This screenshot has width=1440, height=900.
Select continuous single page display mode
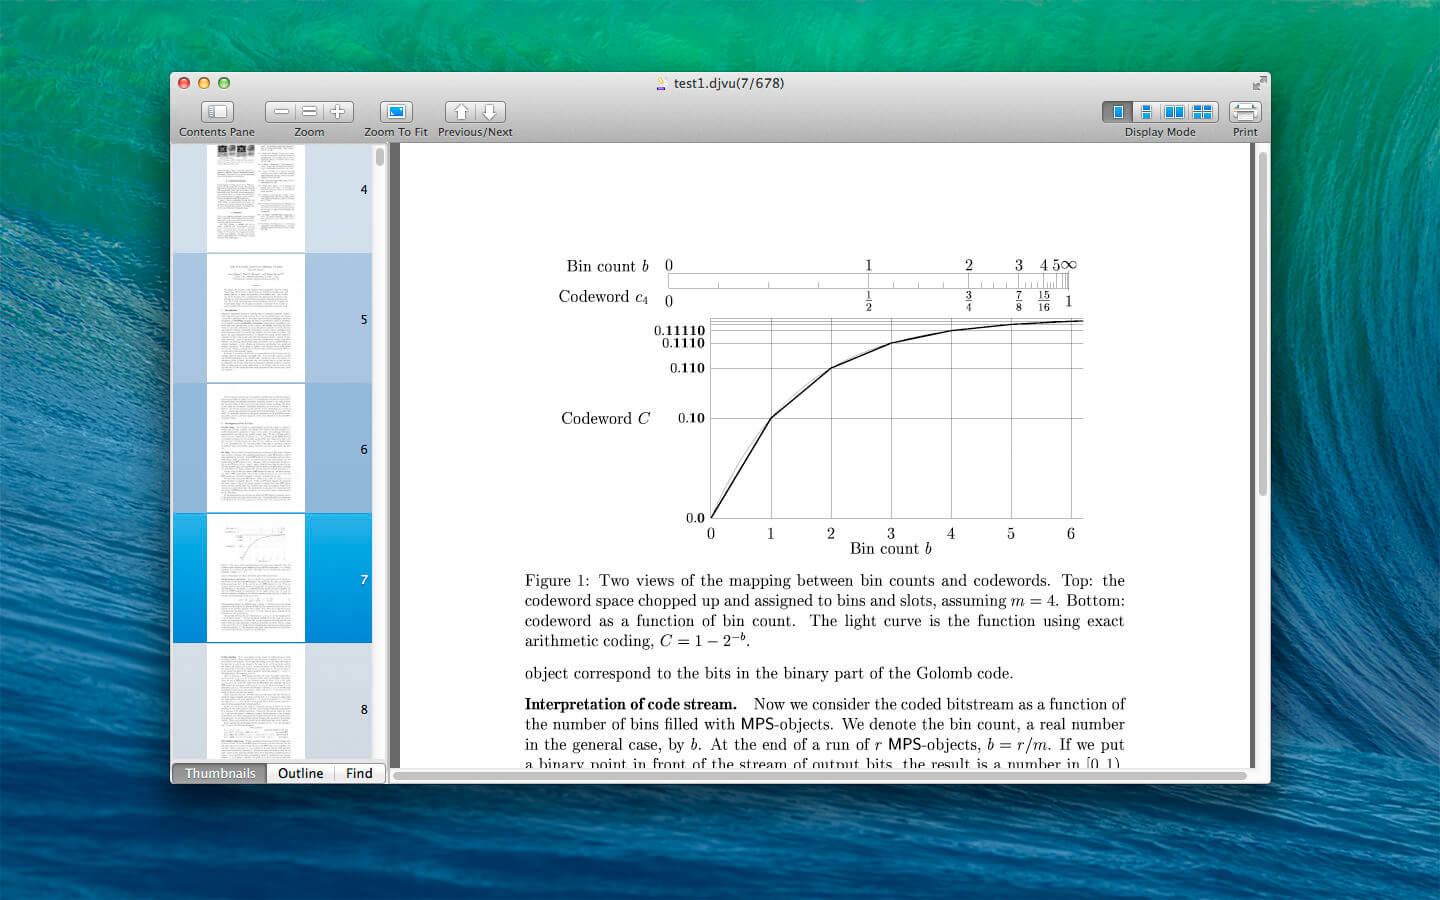pos(1146,112)
